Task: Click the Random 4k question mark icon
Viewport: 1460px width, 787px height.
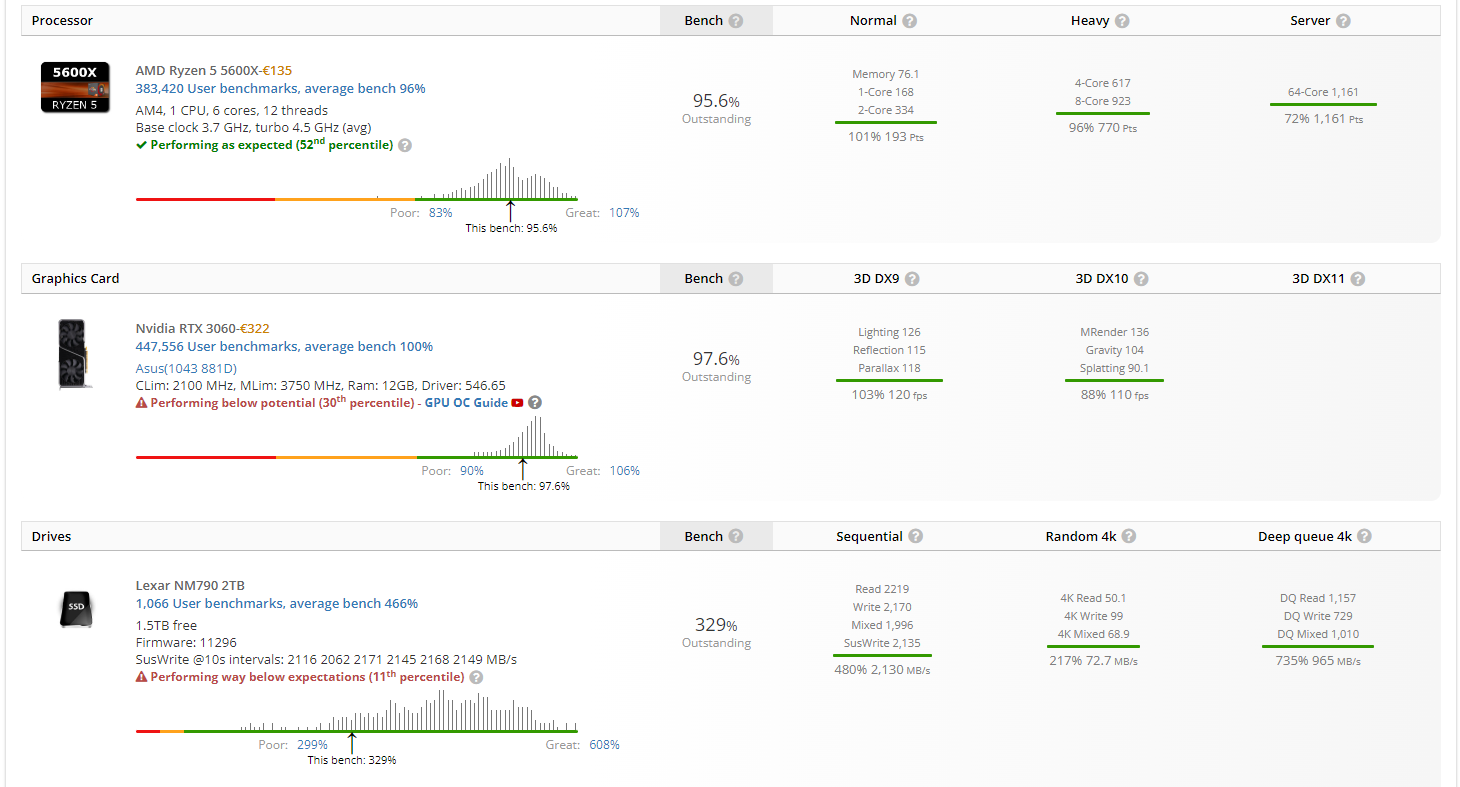Action: (1129, 537)
